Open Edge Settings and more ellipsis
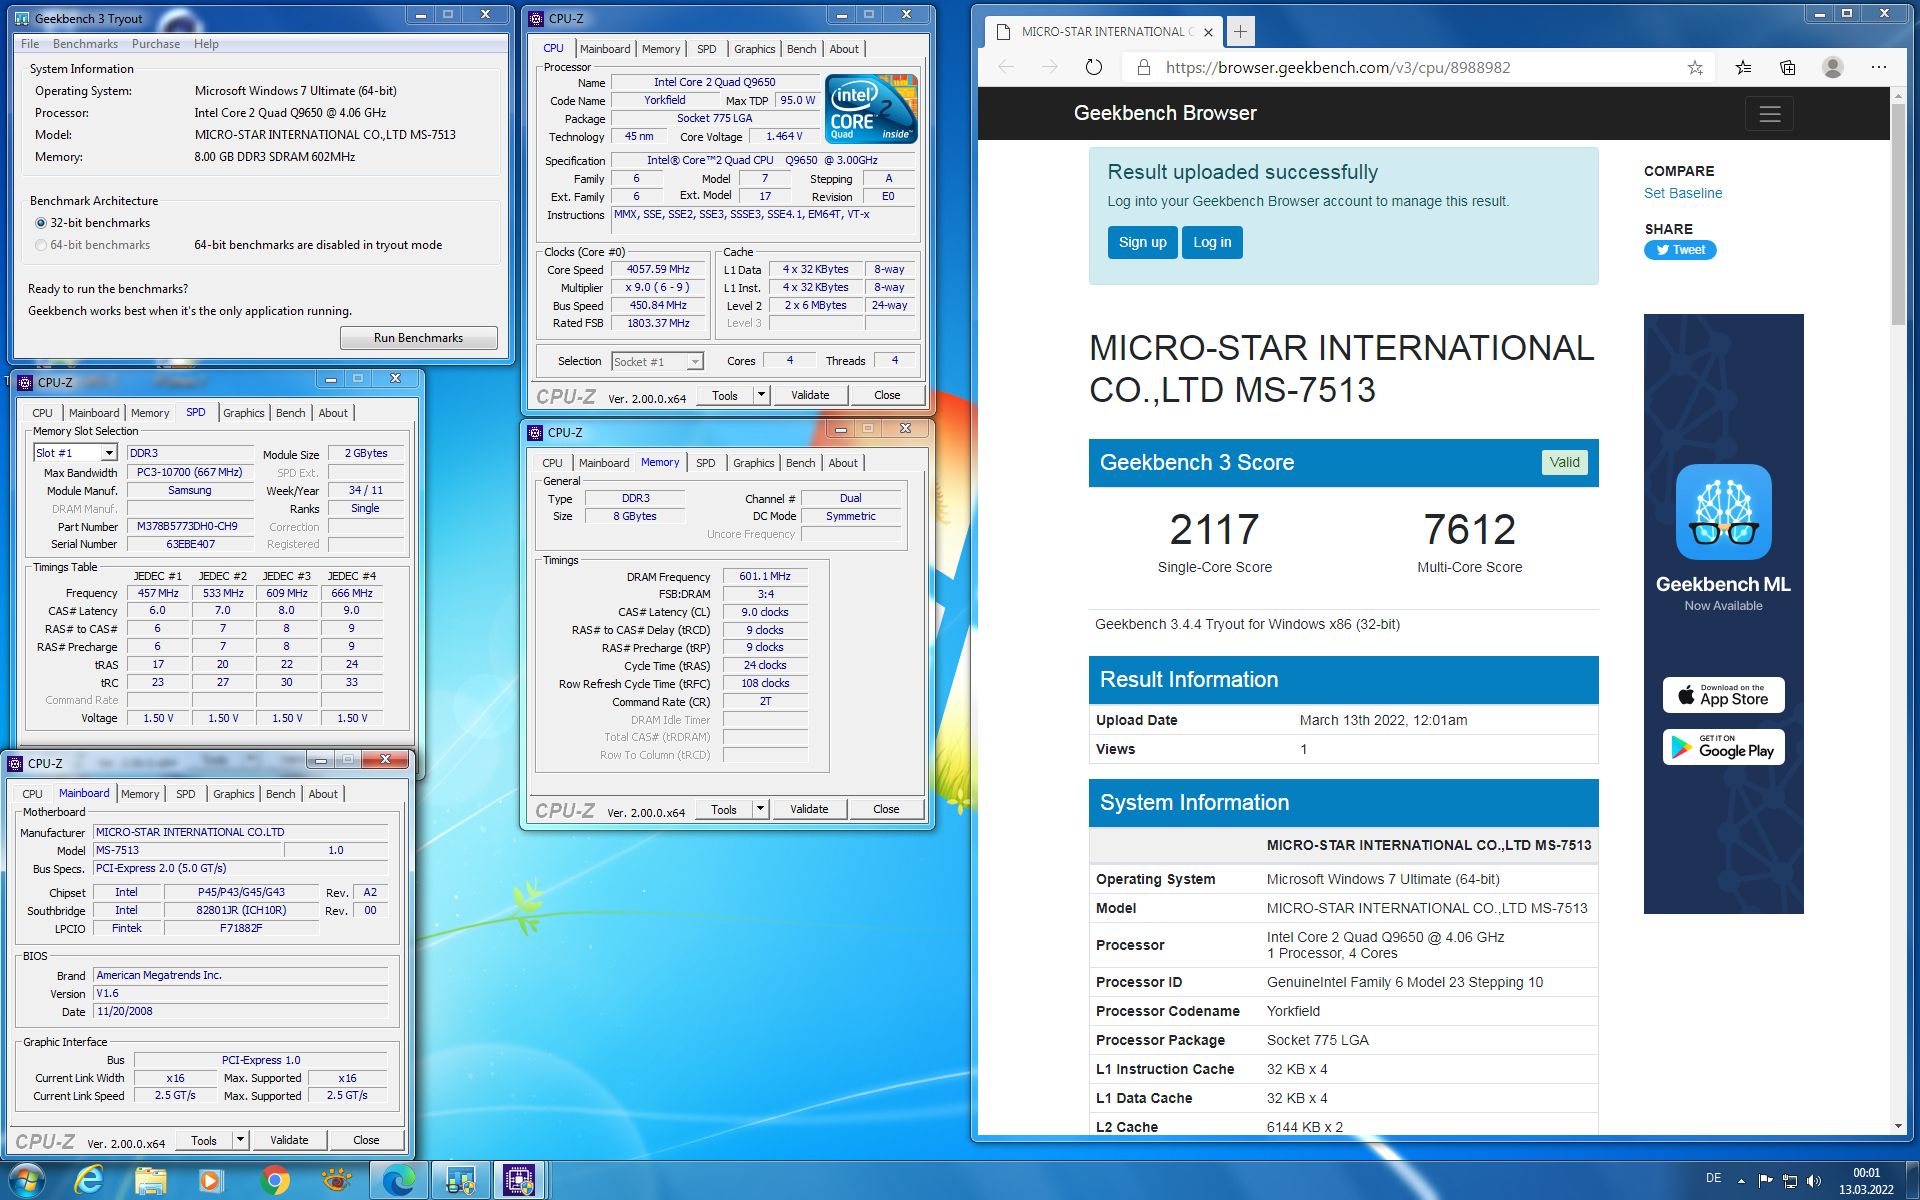The image size is (1920, 1200). [x=1878, y=67]
